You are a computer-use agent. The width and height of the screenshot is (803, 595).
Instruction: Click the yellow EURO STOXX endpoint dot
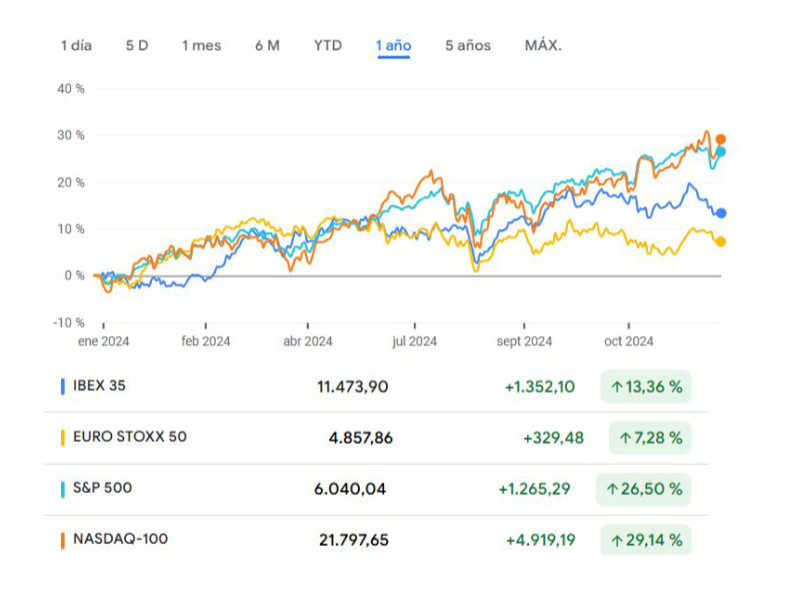[x=721, y=241]
